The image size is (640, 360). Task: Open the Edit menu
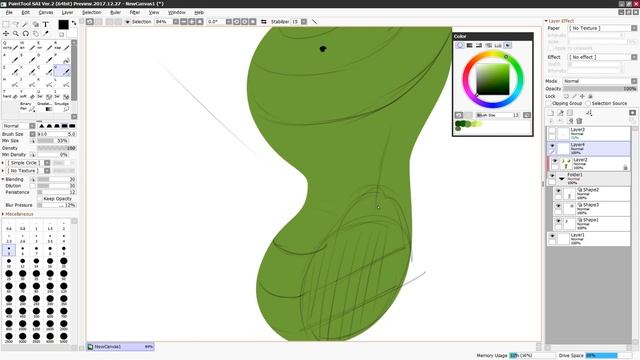(x=25, y=13)
